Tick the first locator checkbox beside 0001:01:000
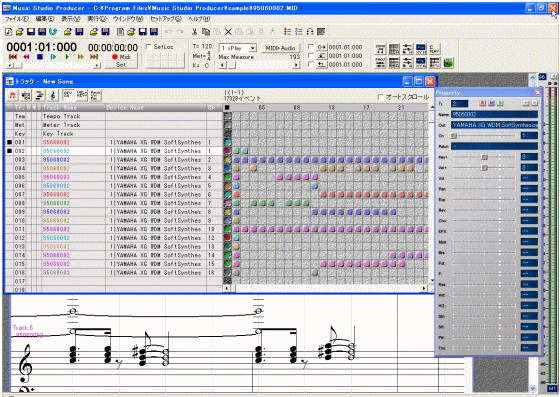560x397 pixels. coord(311,47)
